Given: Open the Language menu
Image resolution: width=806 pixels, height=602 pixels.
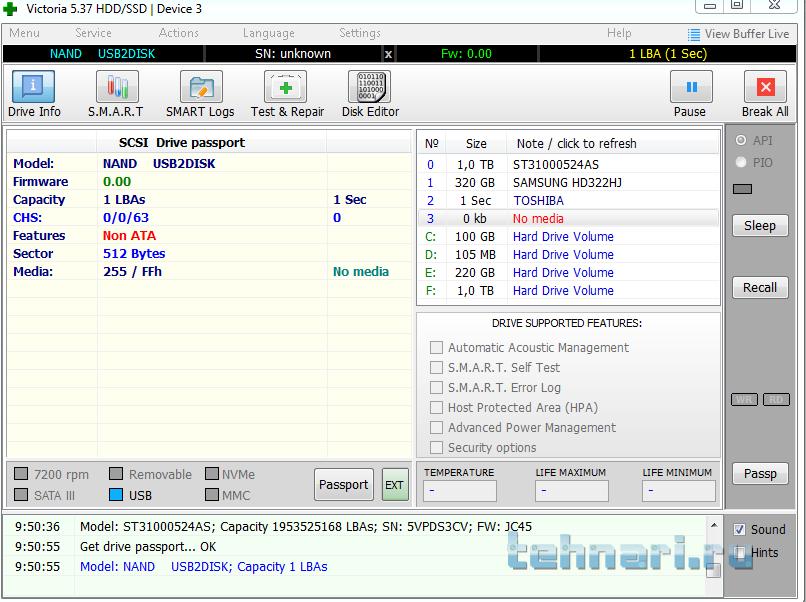Looking at the screenshot, I should pos(268,33).
